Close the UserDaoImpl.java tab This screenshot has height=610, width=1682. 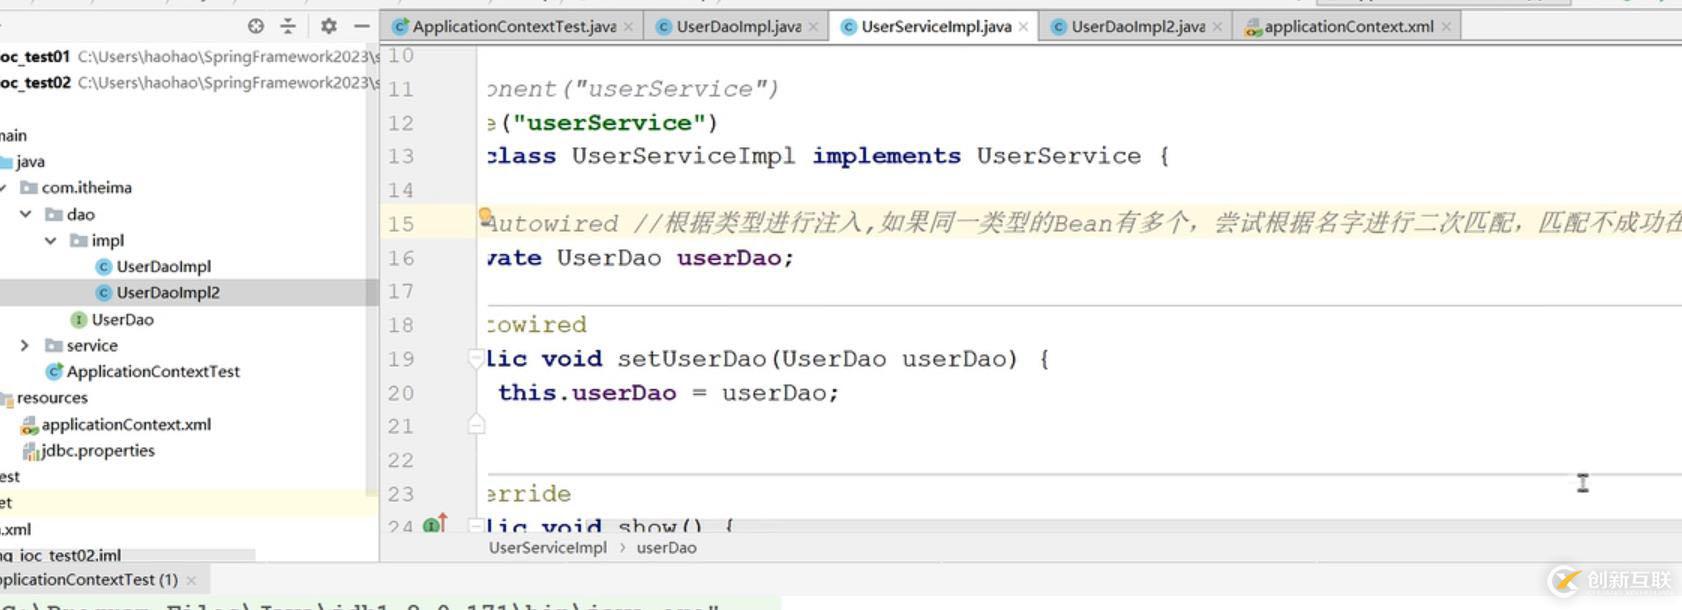(x=813, y=27)
